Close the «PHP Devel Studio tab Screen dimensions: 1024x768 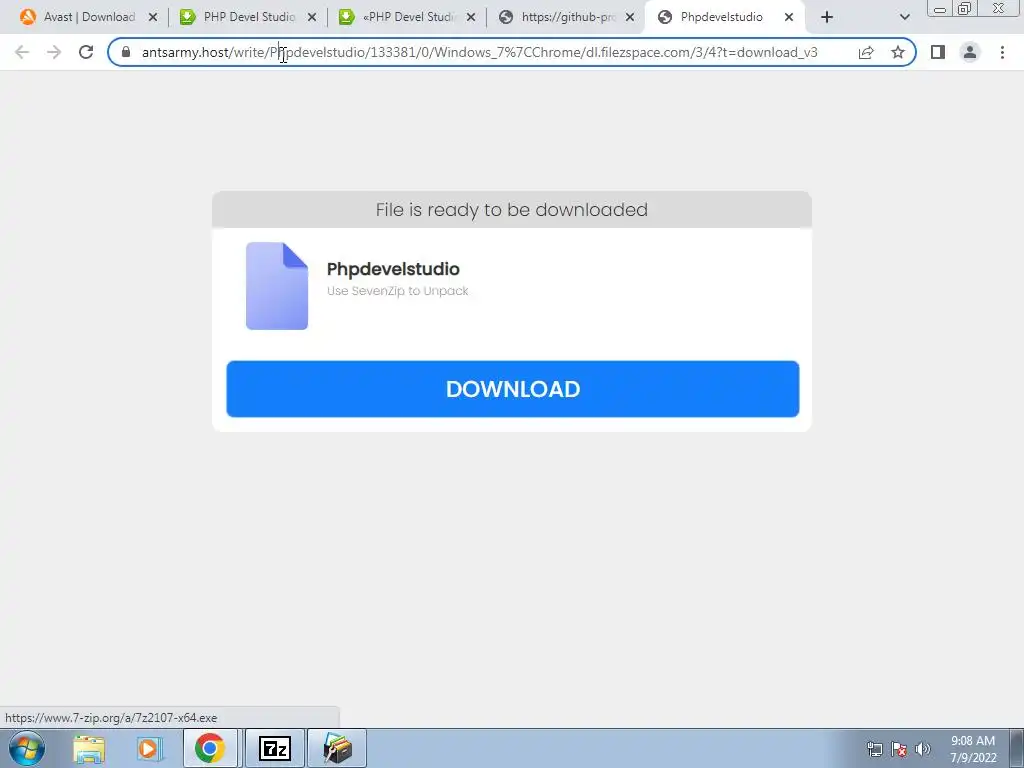point(471,17)
